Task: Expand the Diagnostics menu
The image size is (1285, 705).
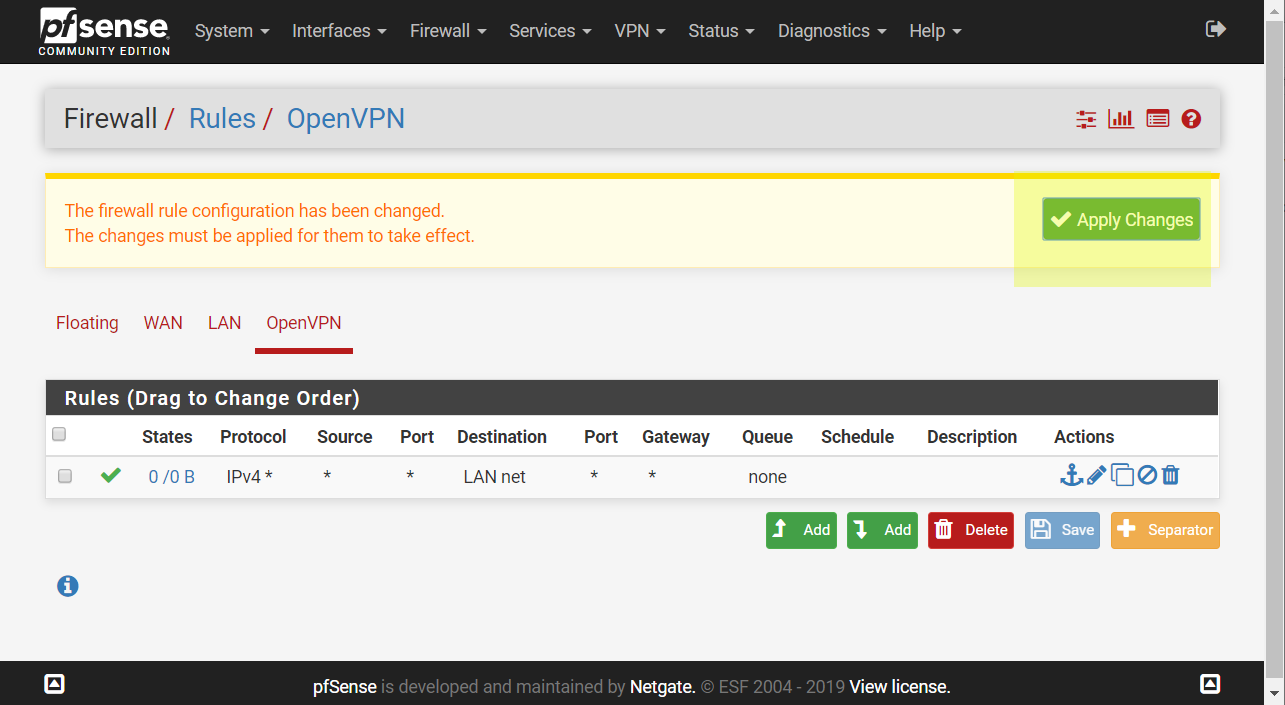Action: click(832, 31)
